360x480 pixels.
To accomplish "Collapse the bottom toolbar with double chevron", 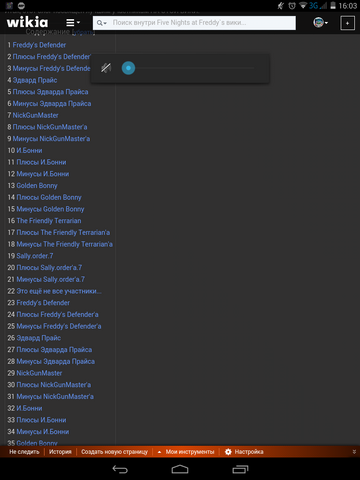I will [x=354, y=452].
